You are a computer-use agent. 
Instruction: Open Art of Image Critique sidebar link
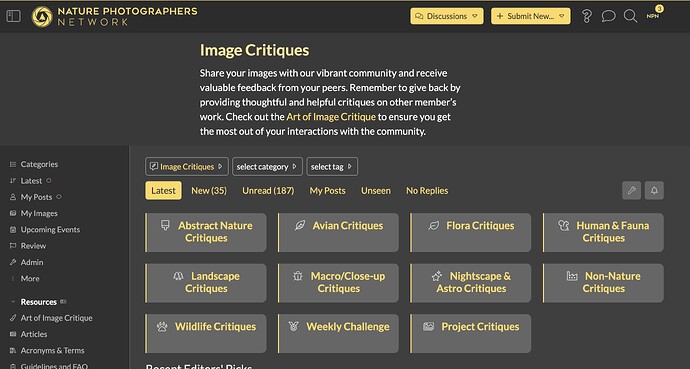(56, 318)
